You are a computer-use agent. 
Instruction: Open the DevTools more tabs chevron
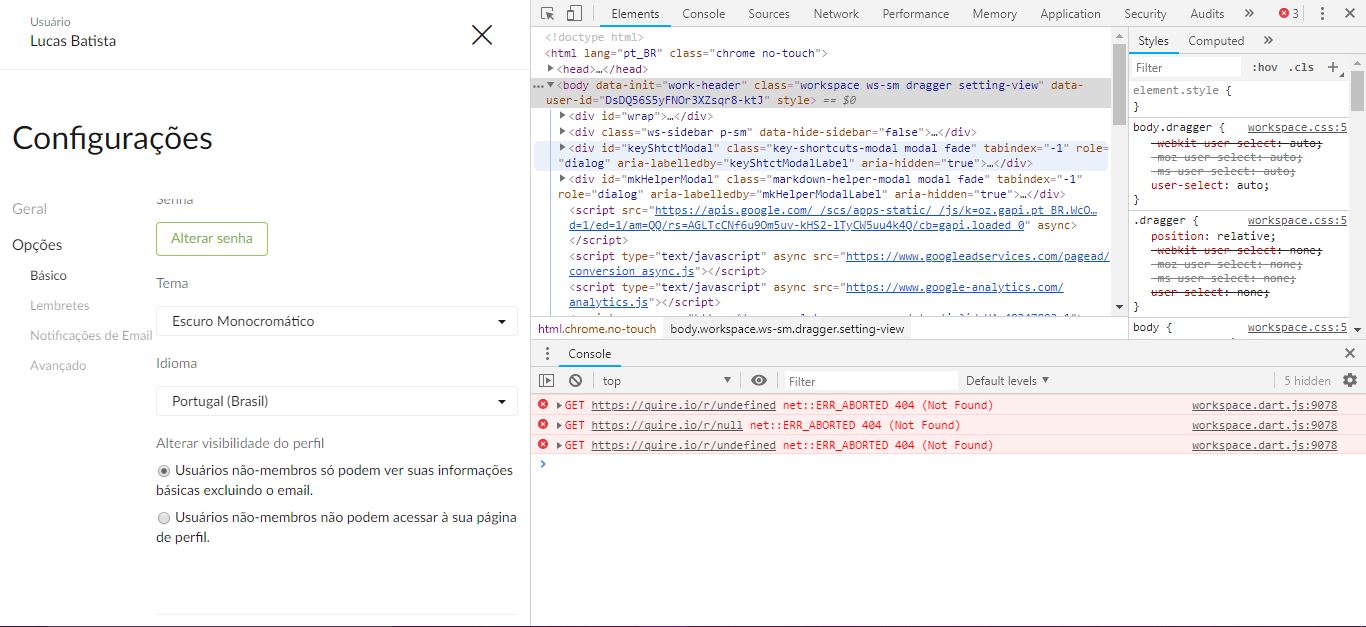(1249, 14)
